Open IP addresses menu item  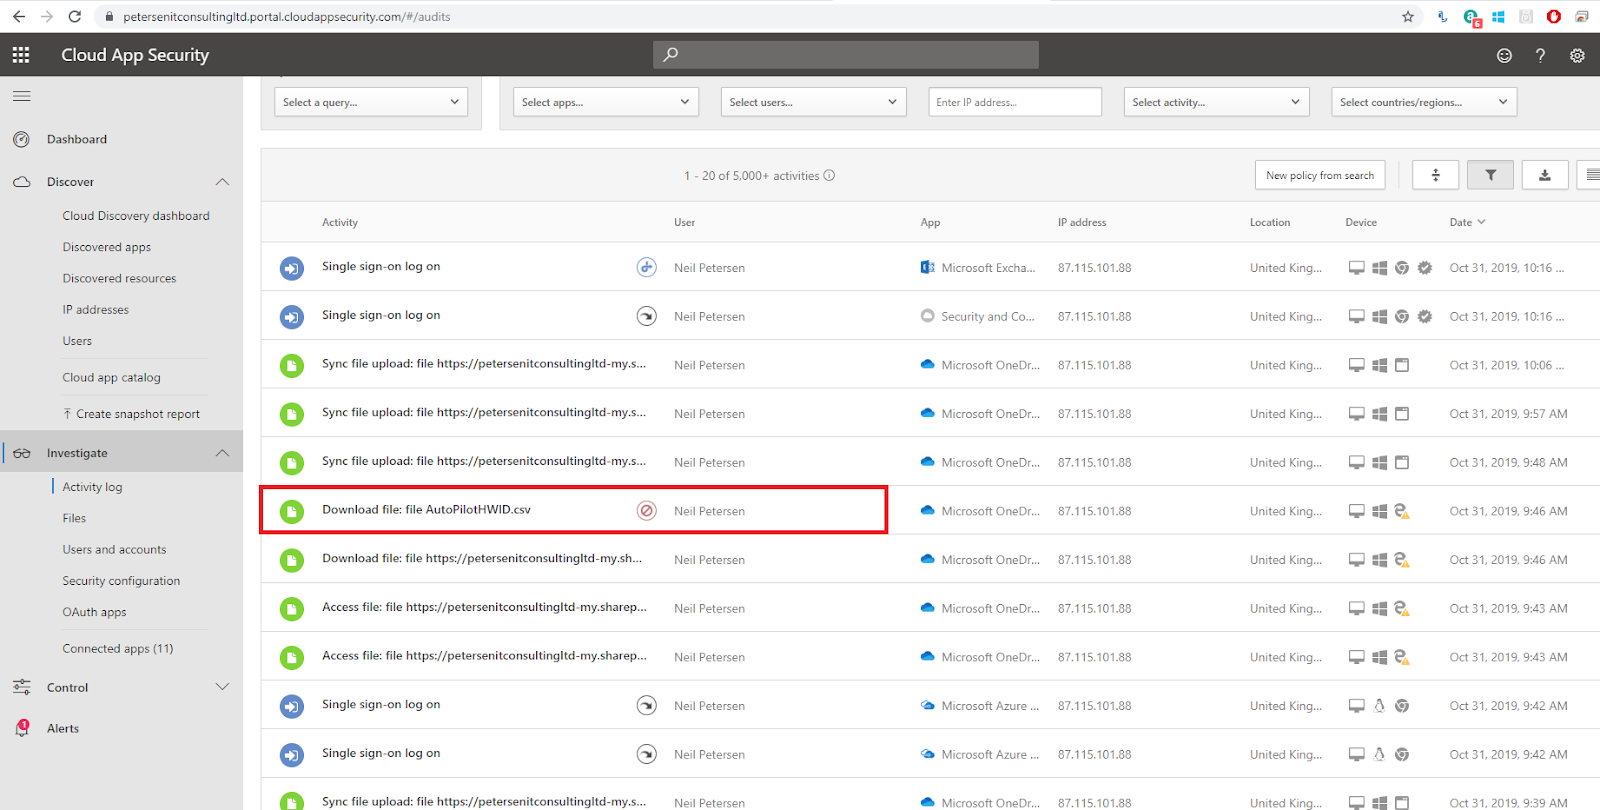pos(96,310)
